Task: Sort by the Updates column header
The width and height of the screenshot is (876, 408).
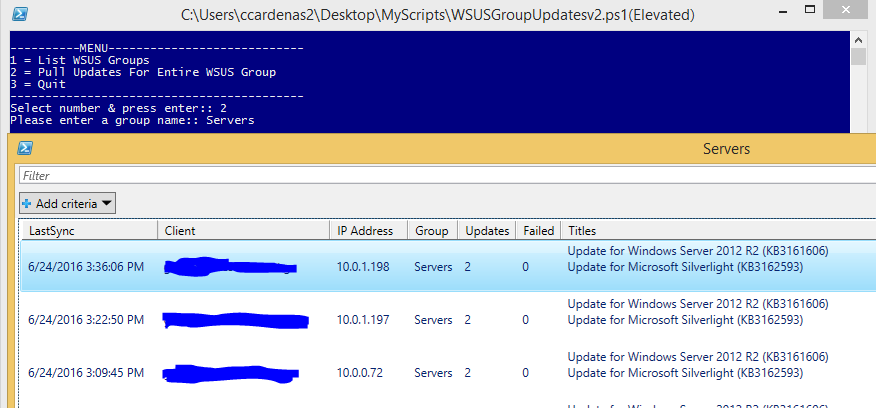Action: pyautogui.click(x=487, y=231)
